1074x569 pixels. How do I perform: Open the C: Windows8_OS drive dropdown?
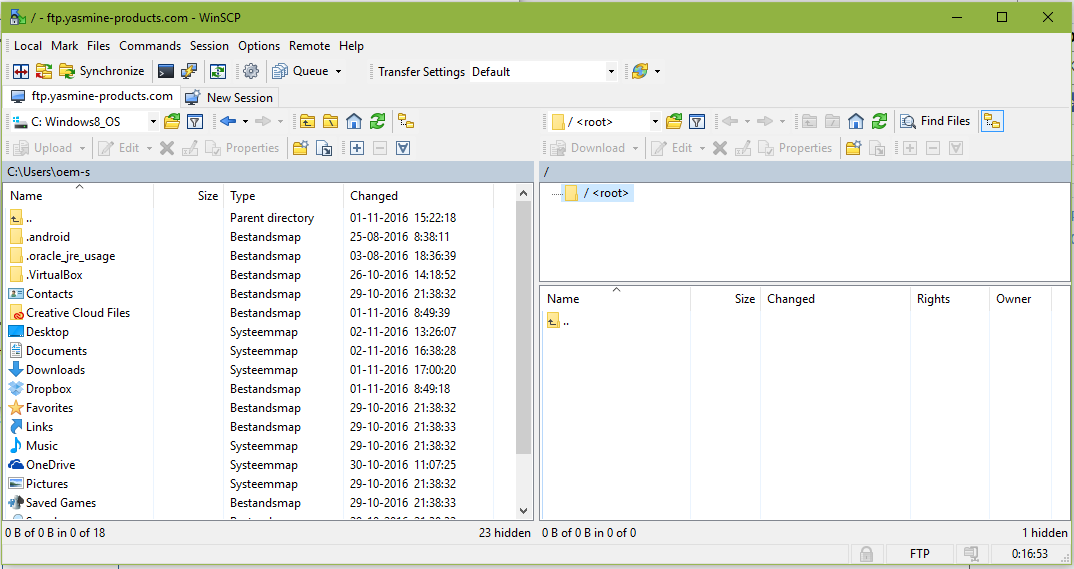(153, 122)
